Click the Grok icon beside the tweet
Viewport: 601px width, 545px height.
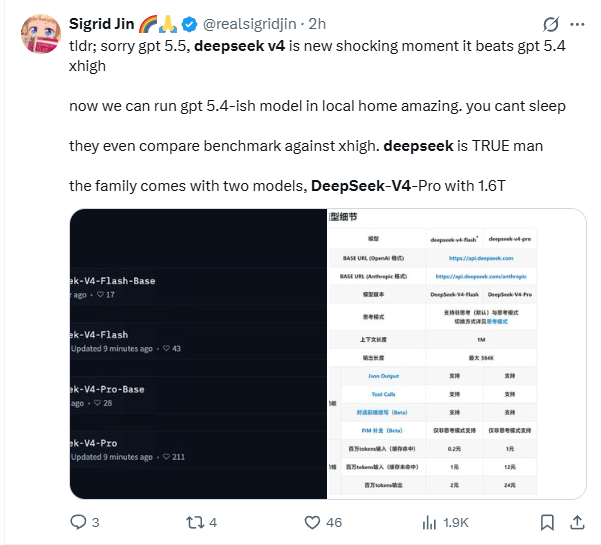coord(548,24)
